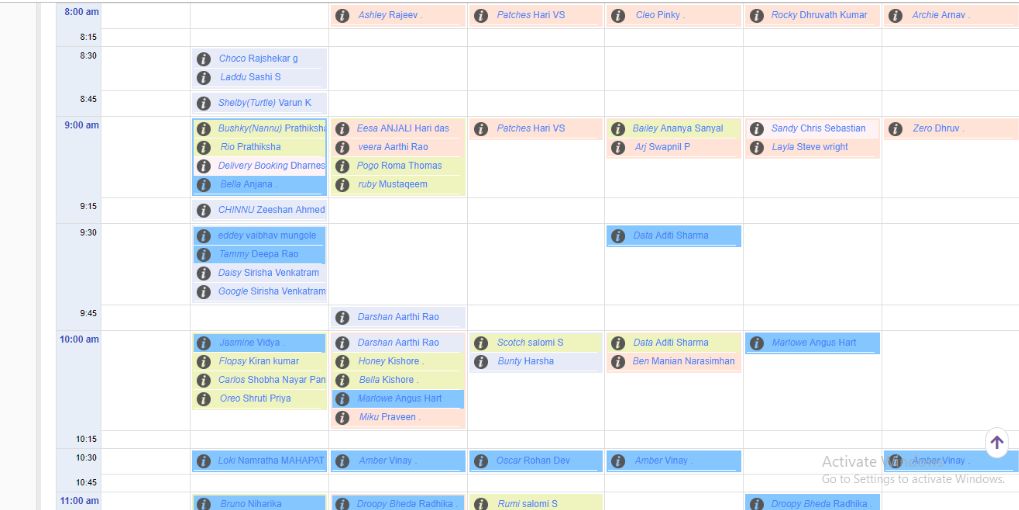Click info icon for Google Sirisha Venkatram
The height and width of the screenshot is (510, 1019).
click(203, 292)
